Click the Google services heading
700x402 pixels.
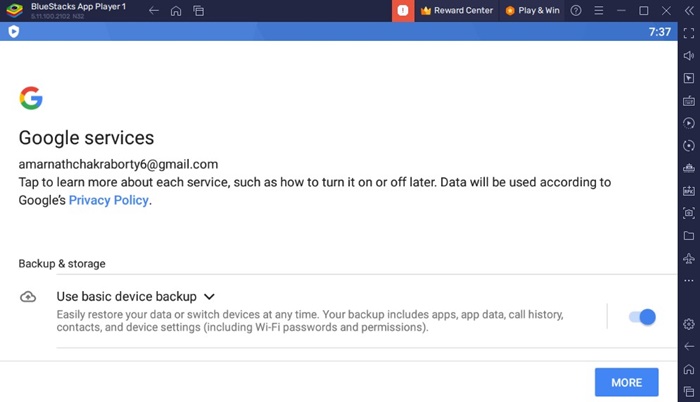click(86, 138)
